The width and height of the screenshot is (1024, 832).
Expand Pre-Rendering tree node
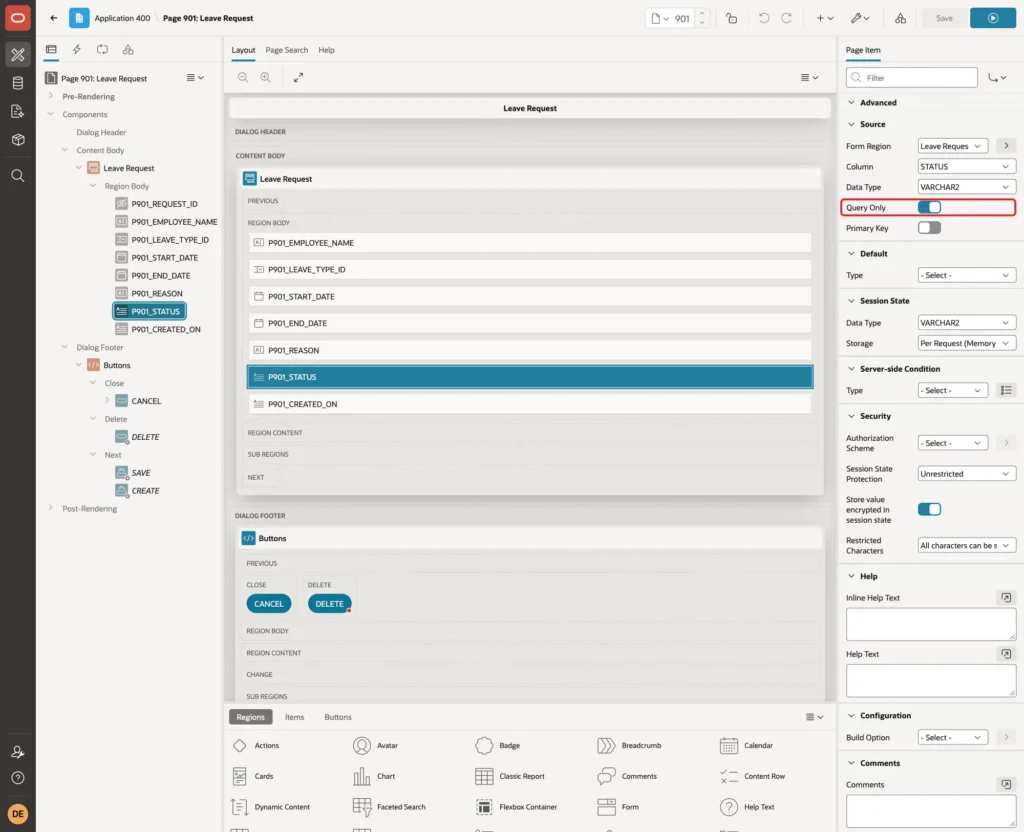51,96
